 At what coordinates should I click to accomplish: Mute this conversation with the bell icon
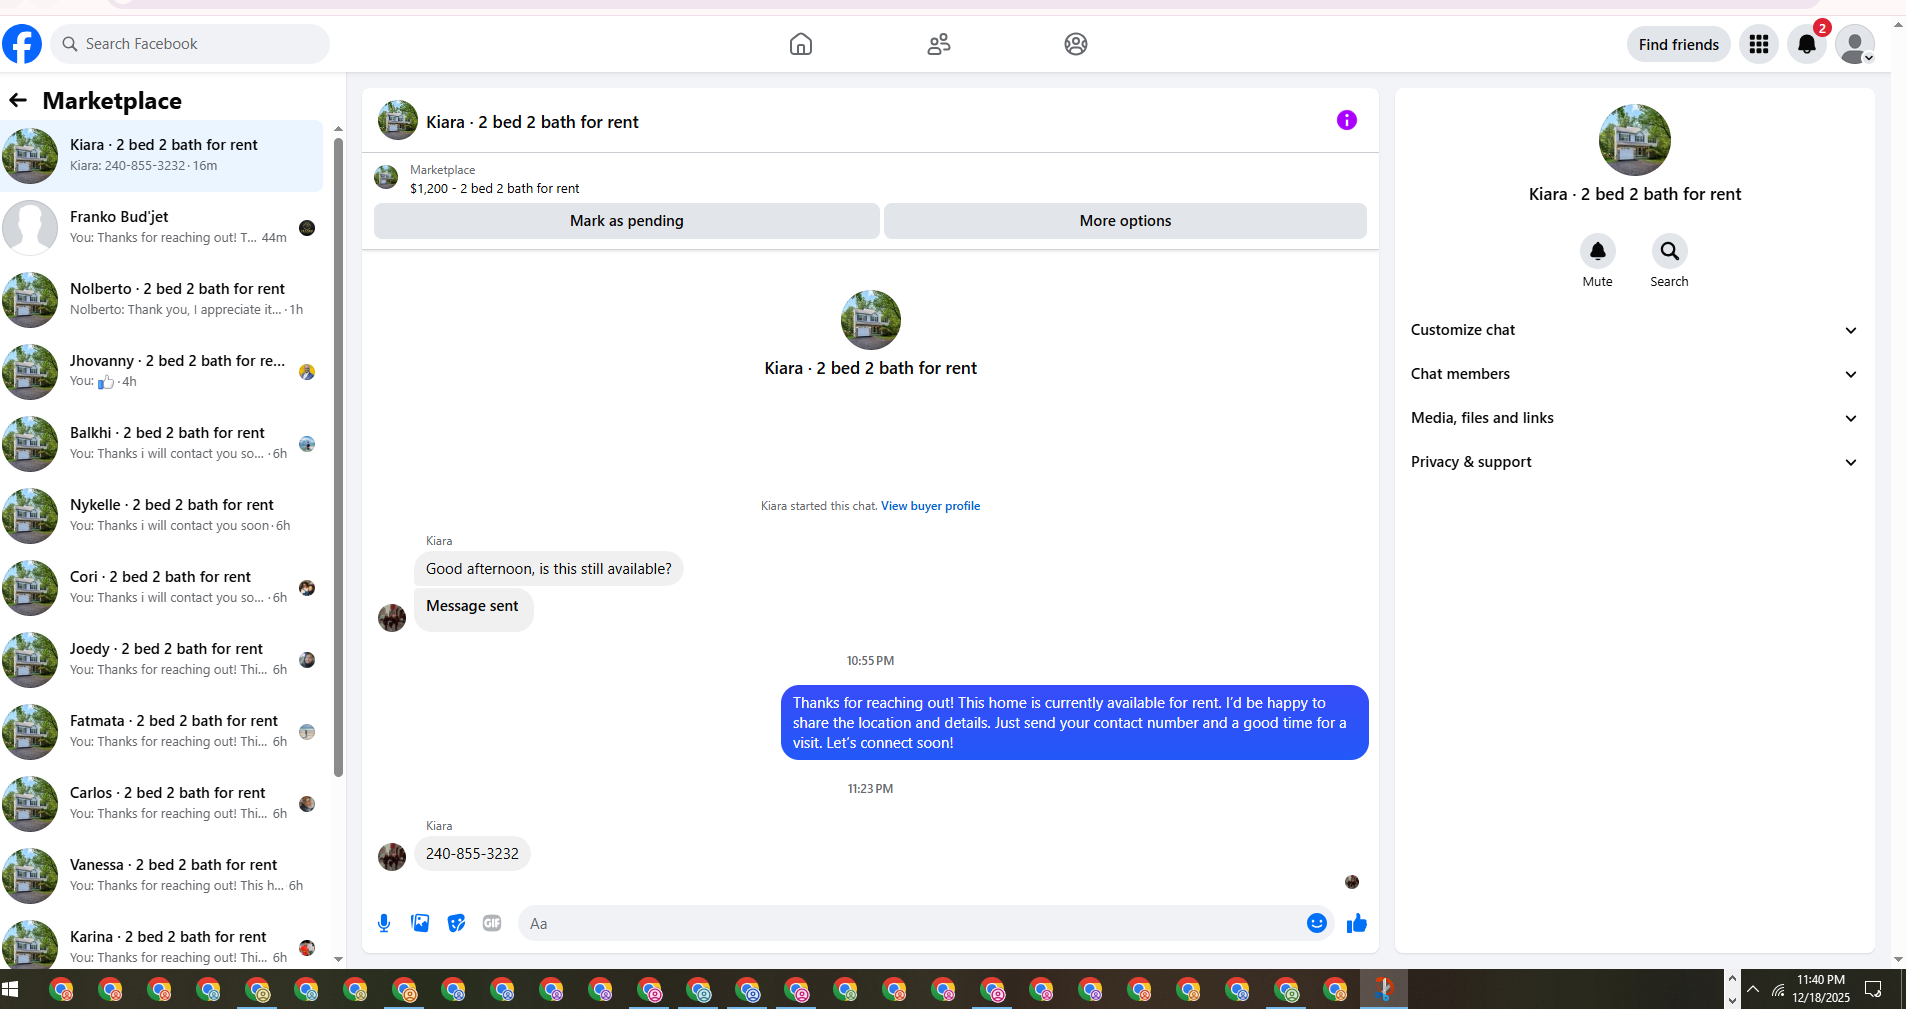[x=1598, y=251]
